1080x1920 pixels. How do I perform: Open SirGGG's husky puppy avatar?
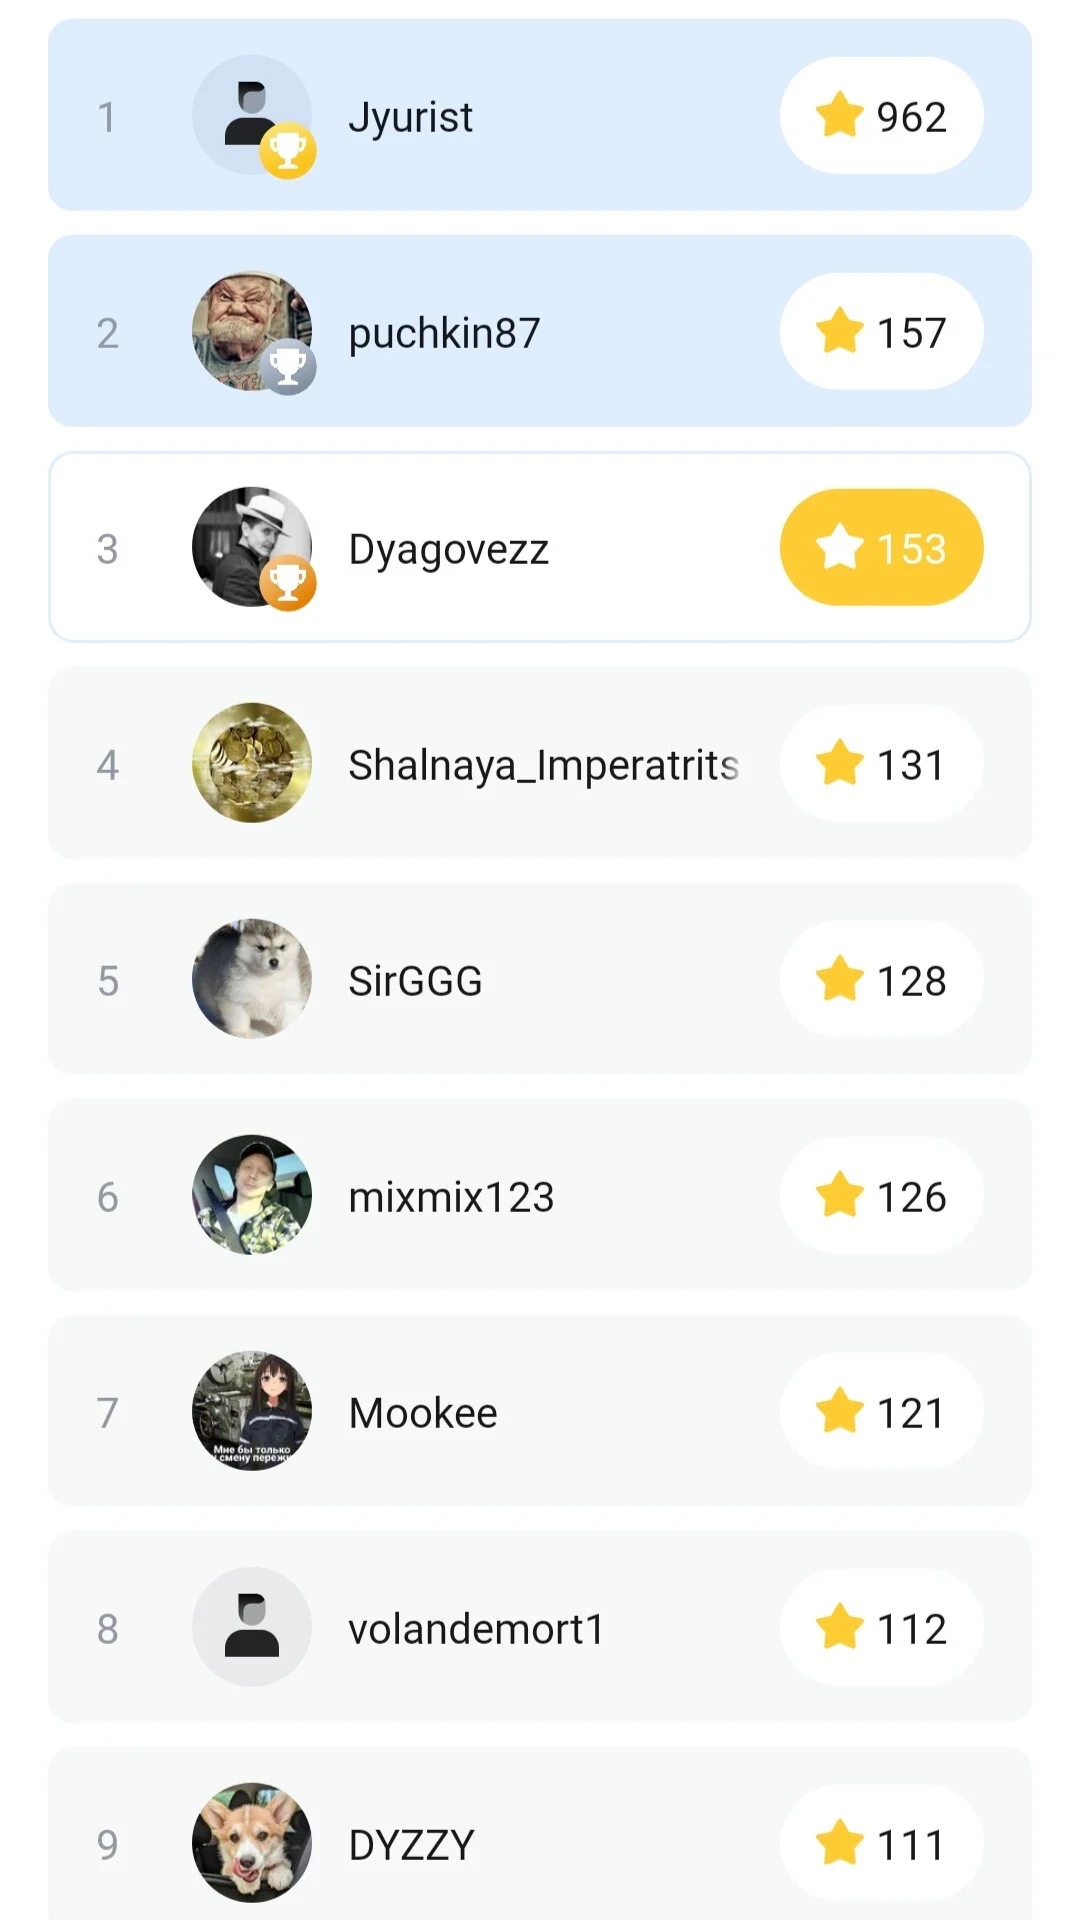coord(252,979)
